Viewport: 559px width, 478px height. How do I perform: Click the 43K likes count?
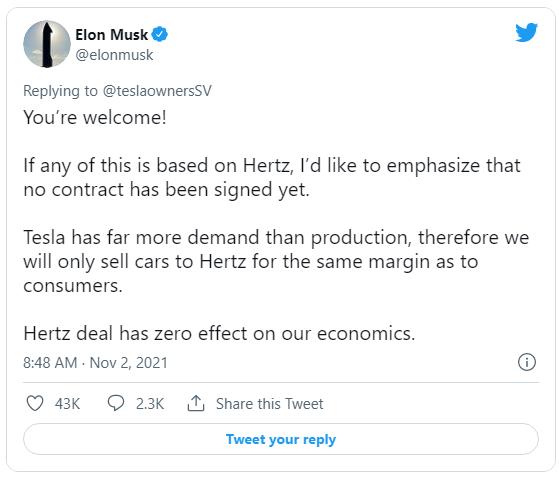[x=67, y=404]
